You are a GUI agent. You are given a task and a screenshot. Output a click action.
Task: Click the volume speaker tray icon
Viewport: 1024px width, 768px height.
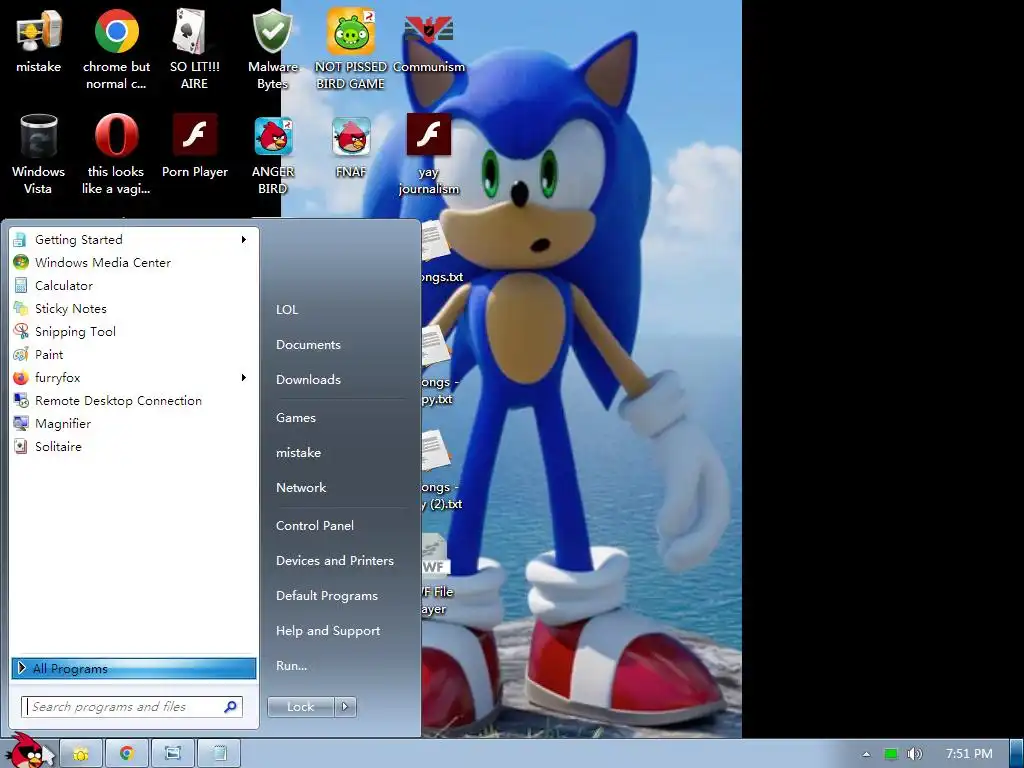coord(914,754)
